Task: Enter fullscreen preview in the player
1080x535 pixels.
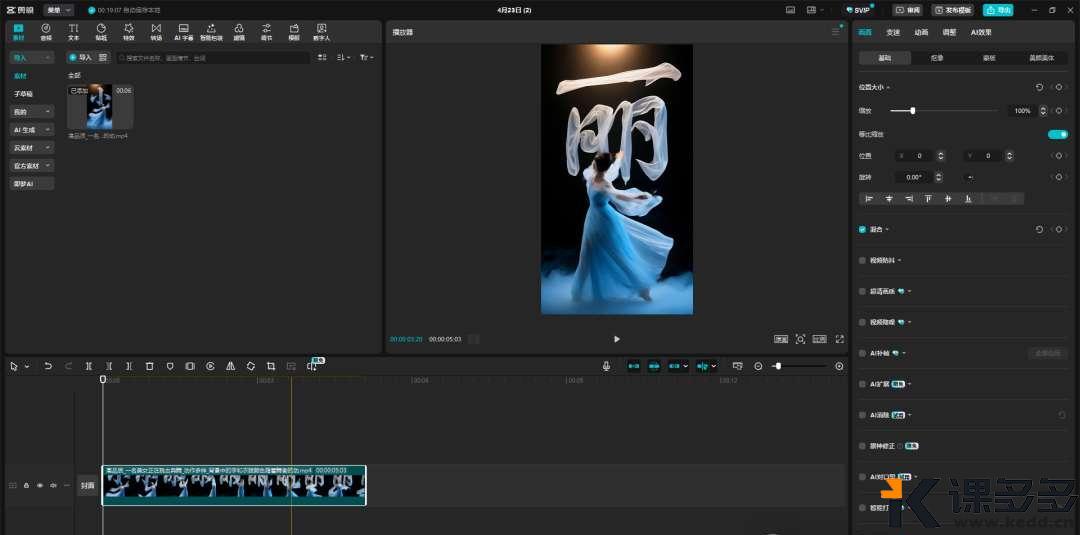Action: (839, 339)
